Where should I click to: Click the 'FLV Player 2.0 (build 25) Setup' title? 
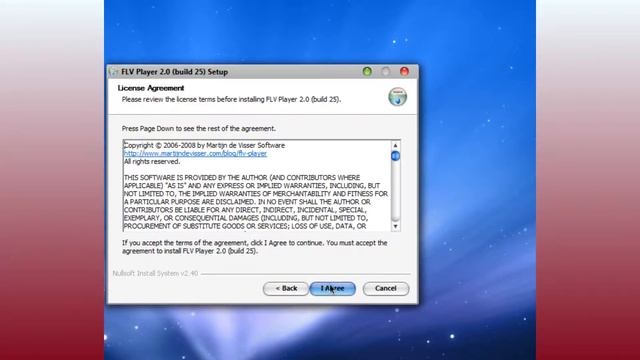pos(175,72)
